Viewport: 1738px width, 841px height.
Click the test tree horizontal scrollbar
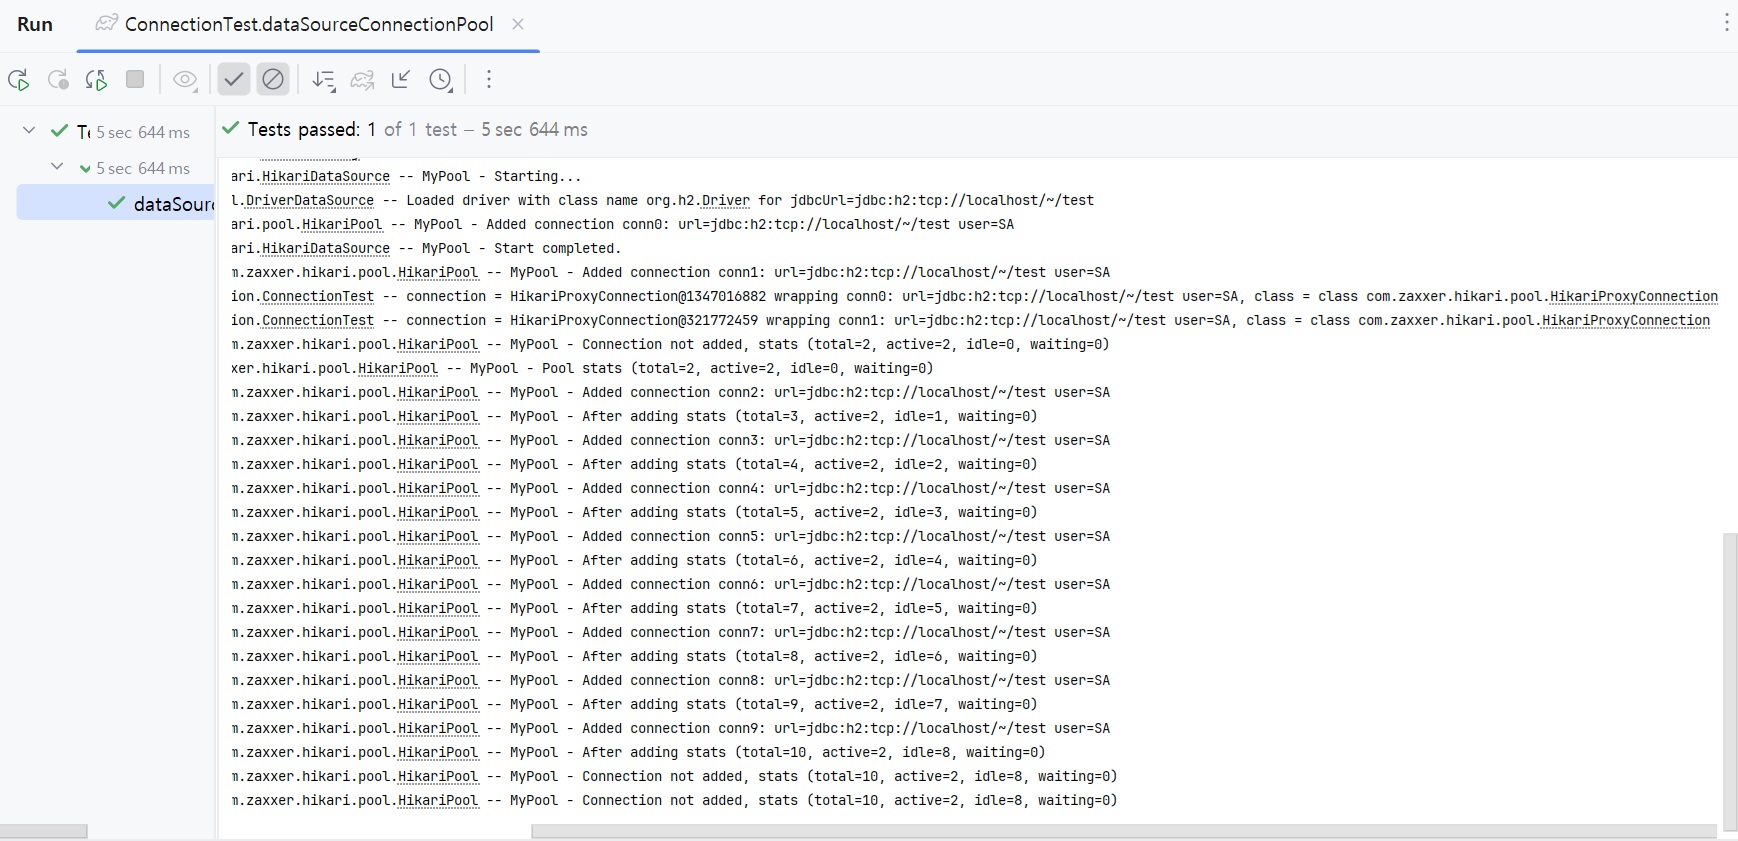[44, 832]
